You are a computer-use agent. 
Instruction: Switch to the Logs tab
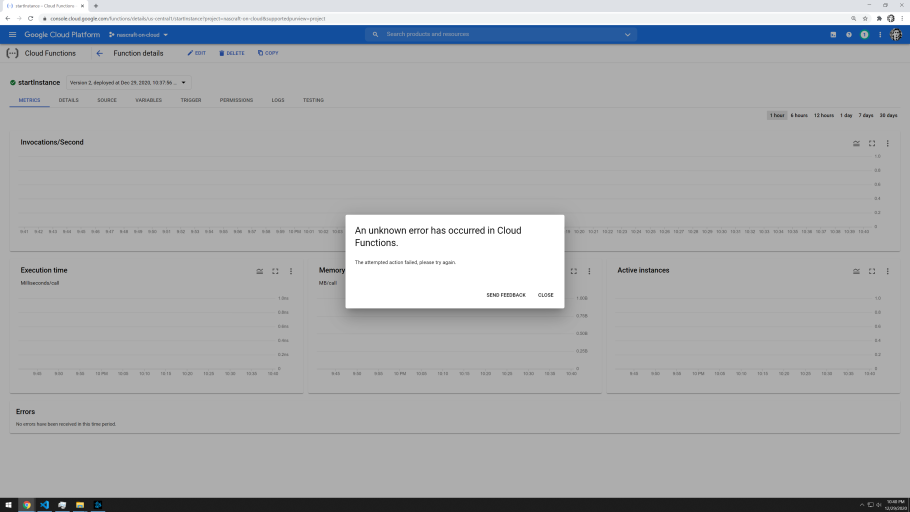click(x=278, y=100)
